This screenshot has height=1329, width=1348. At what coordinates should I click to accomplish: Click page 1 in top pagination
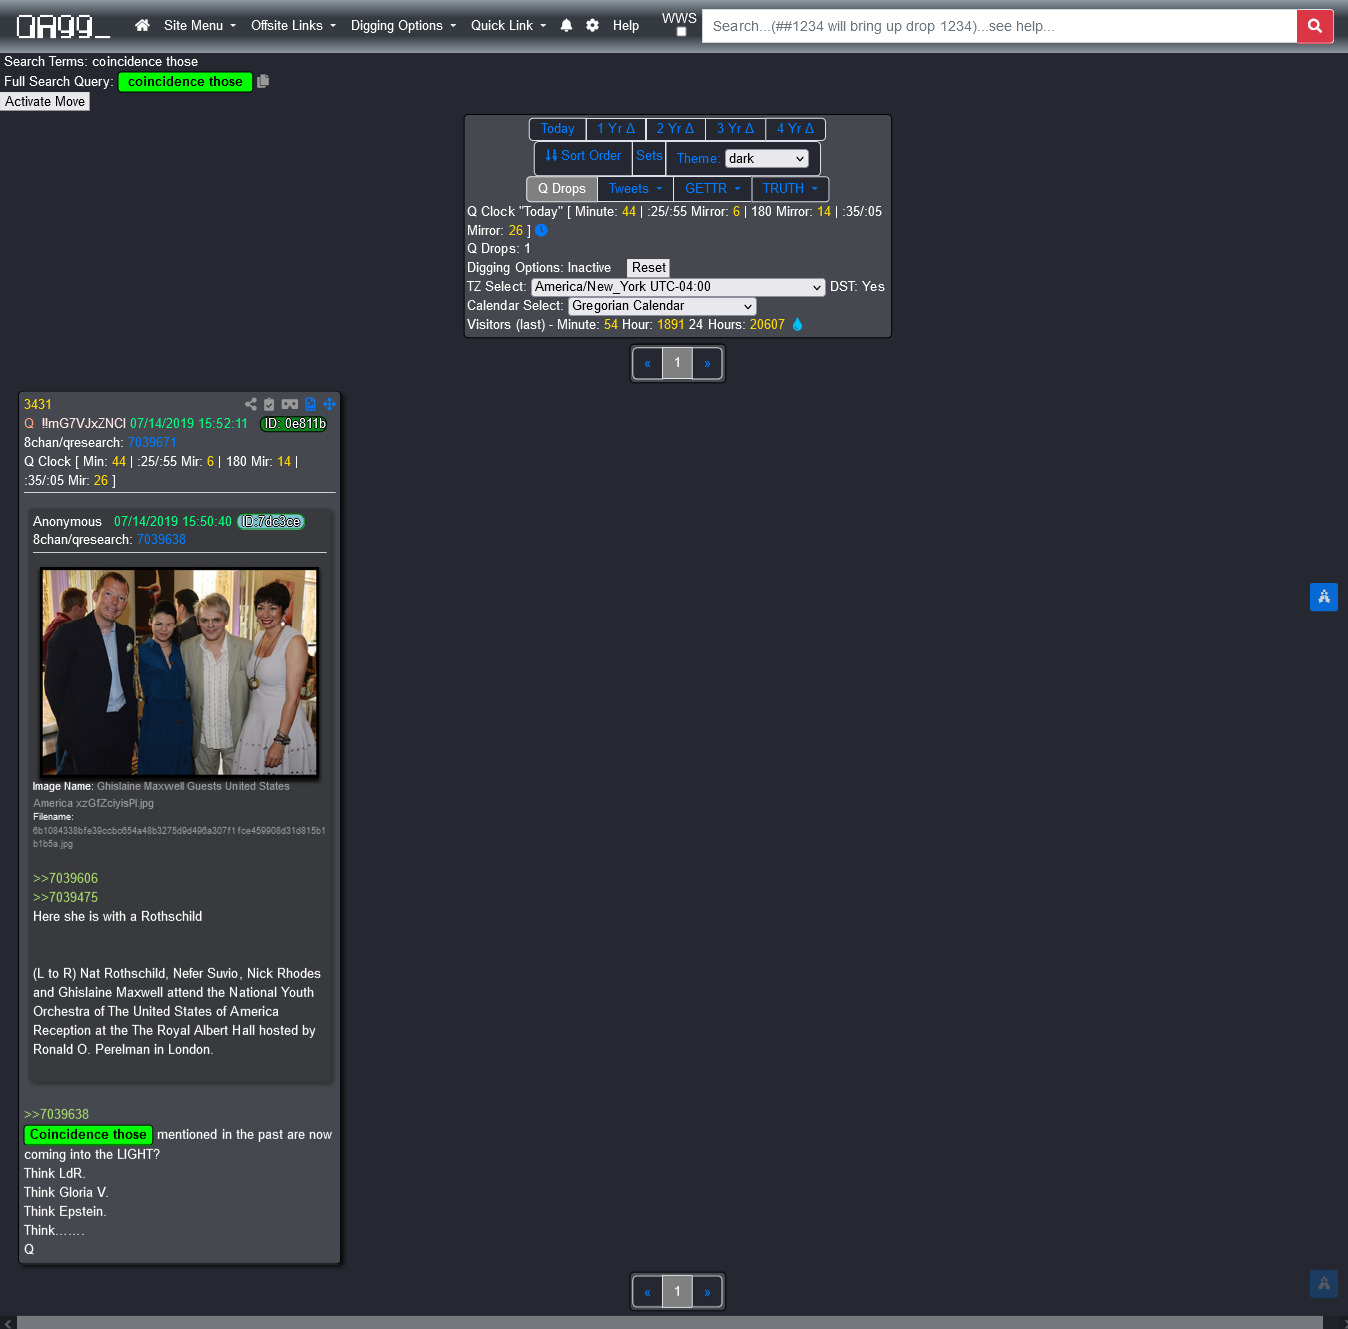[x=677, y=363]
